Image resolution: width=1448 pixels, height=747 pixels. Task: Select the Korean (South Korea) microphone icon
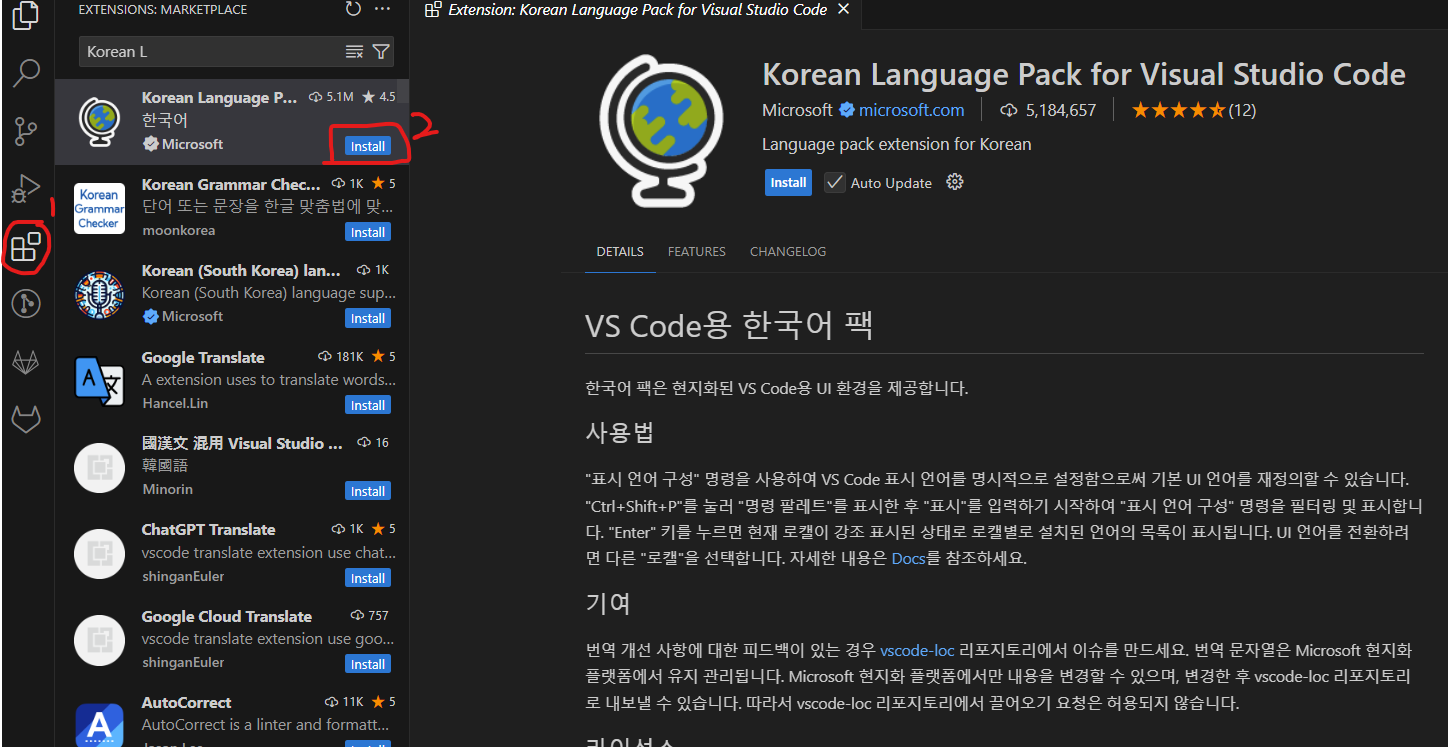tap(99, 295)
